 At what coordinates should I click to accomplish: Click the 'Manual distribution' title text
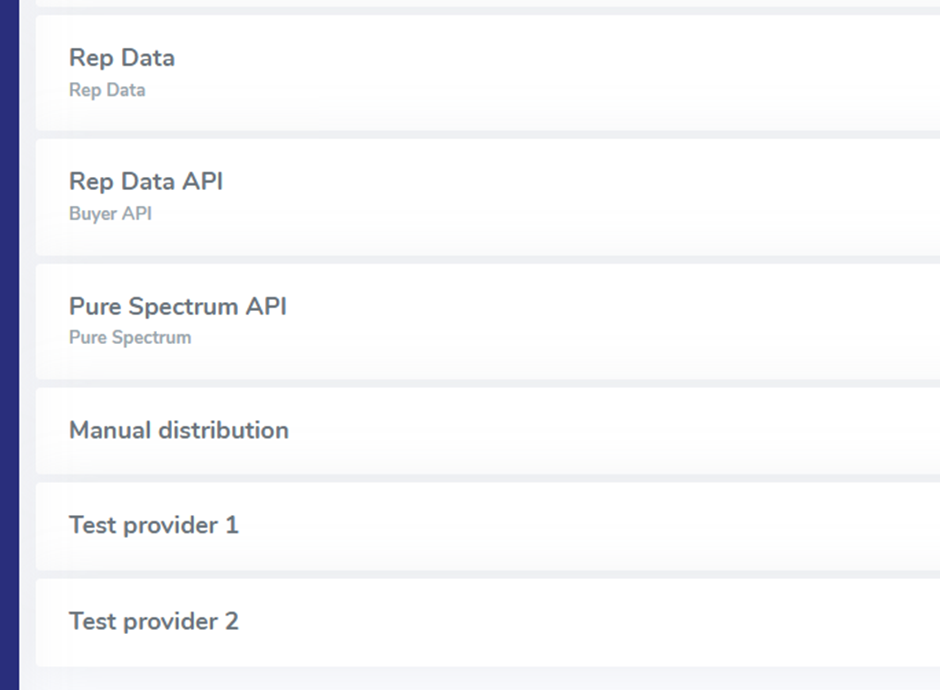[x=179, y=431]
